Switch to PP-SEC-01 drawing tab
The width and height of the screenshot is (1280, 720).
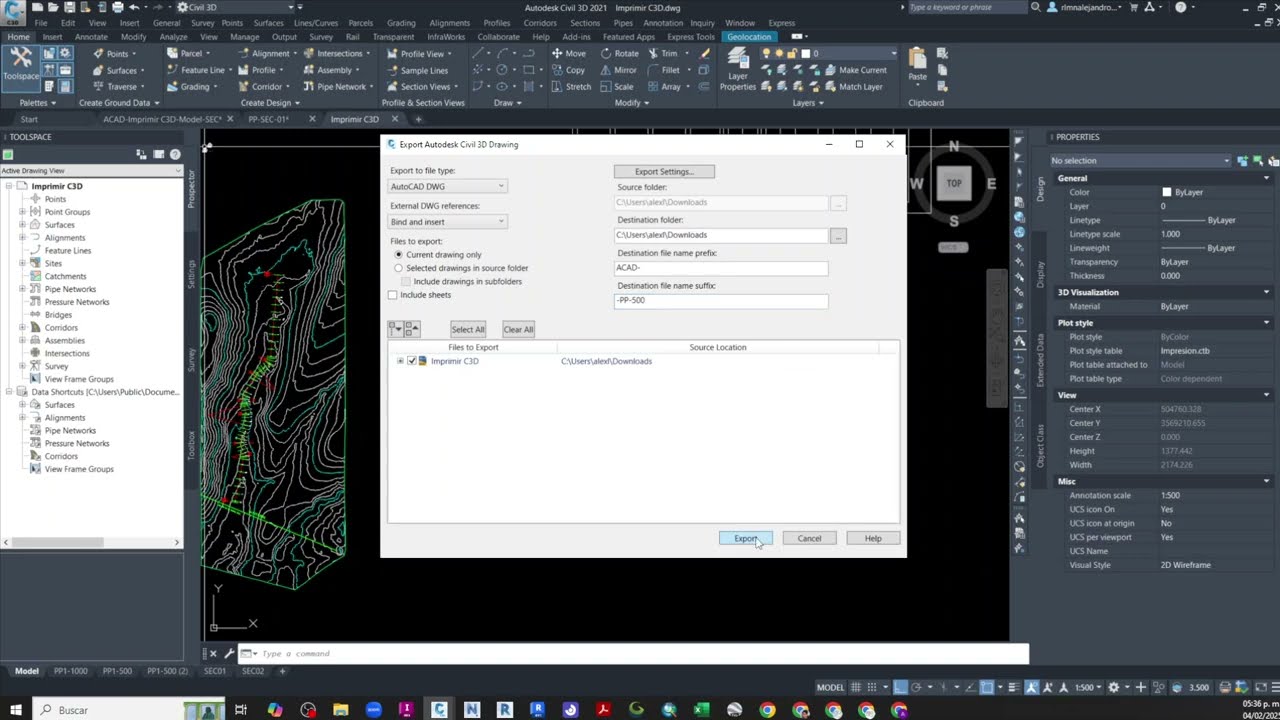coord(268,119)
